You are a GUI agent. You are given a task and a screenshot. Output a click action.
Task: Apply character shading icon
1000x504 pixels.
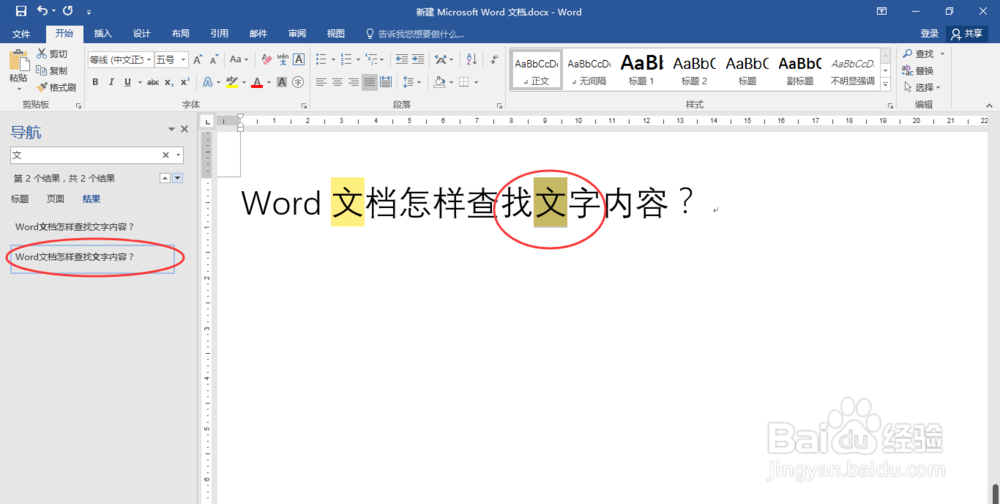pyautogui.click(x=282, y=82)
